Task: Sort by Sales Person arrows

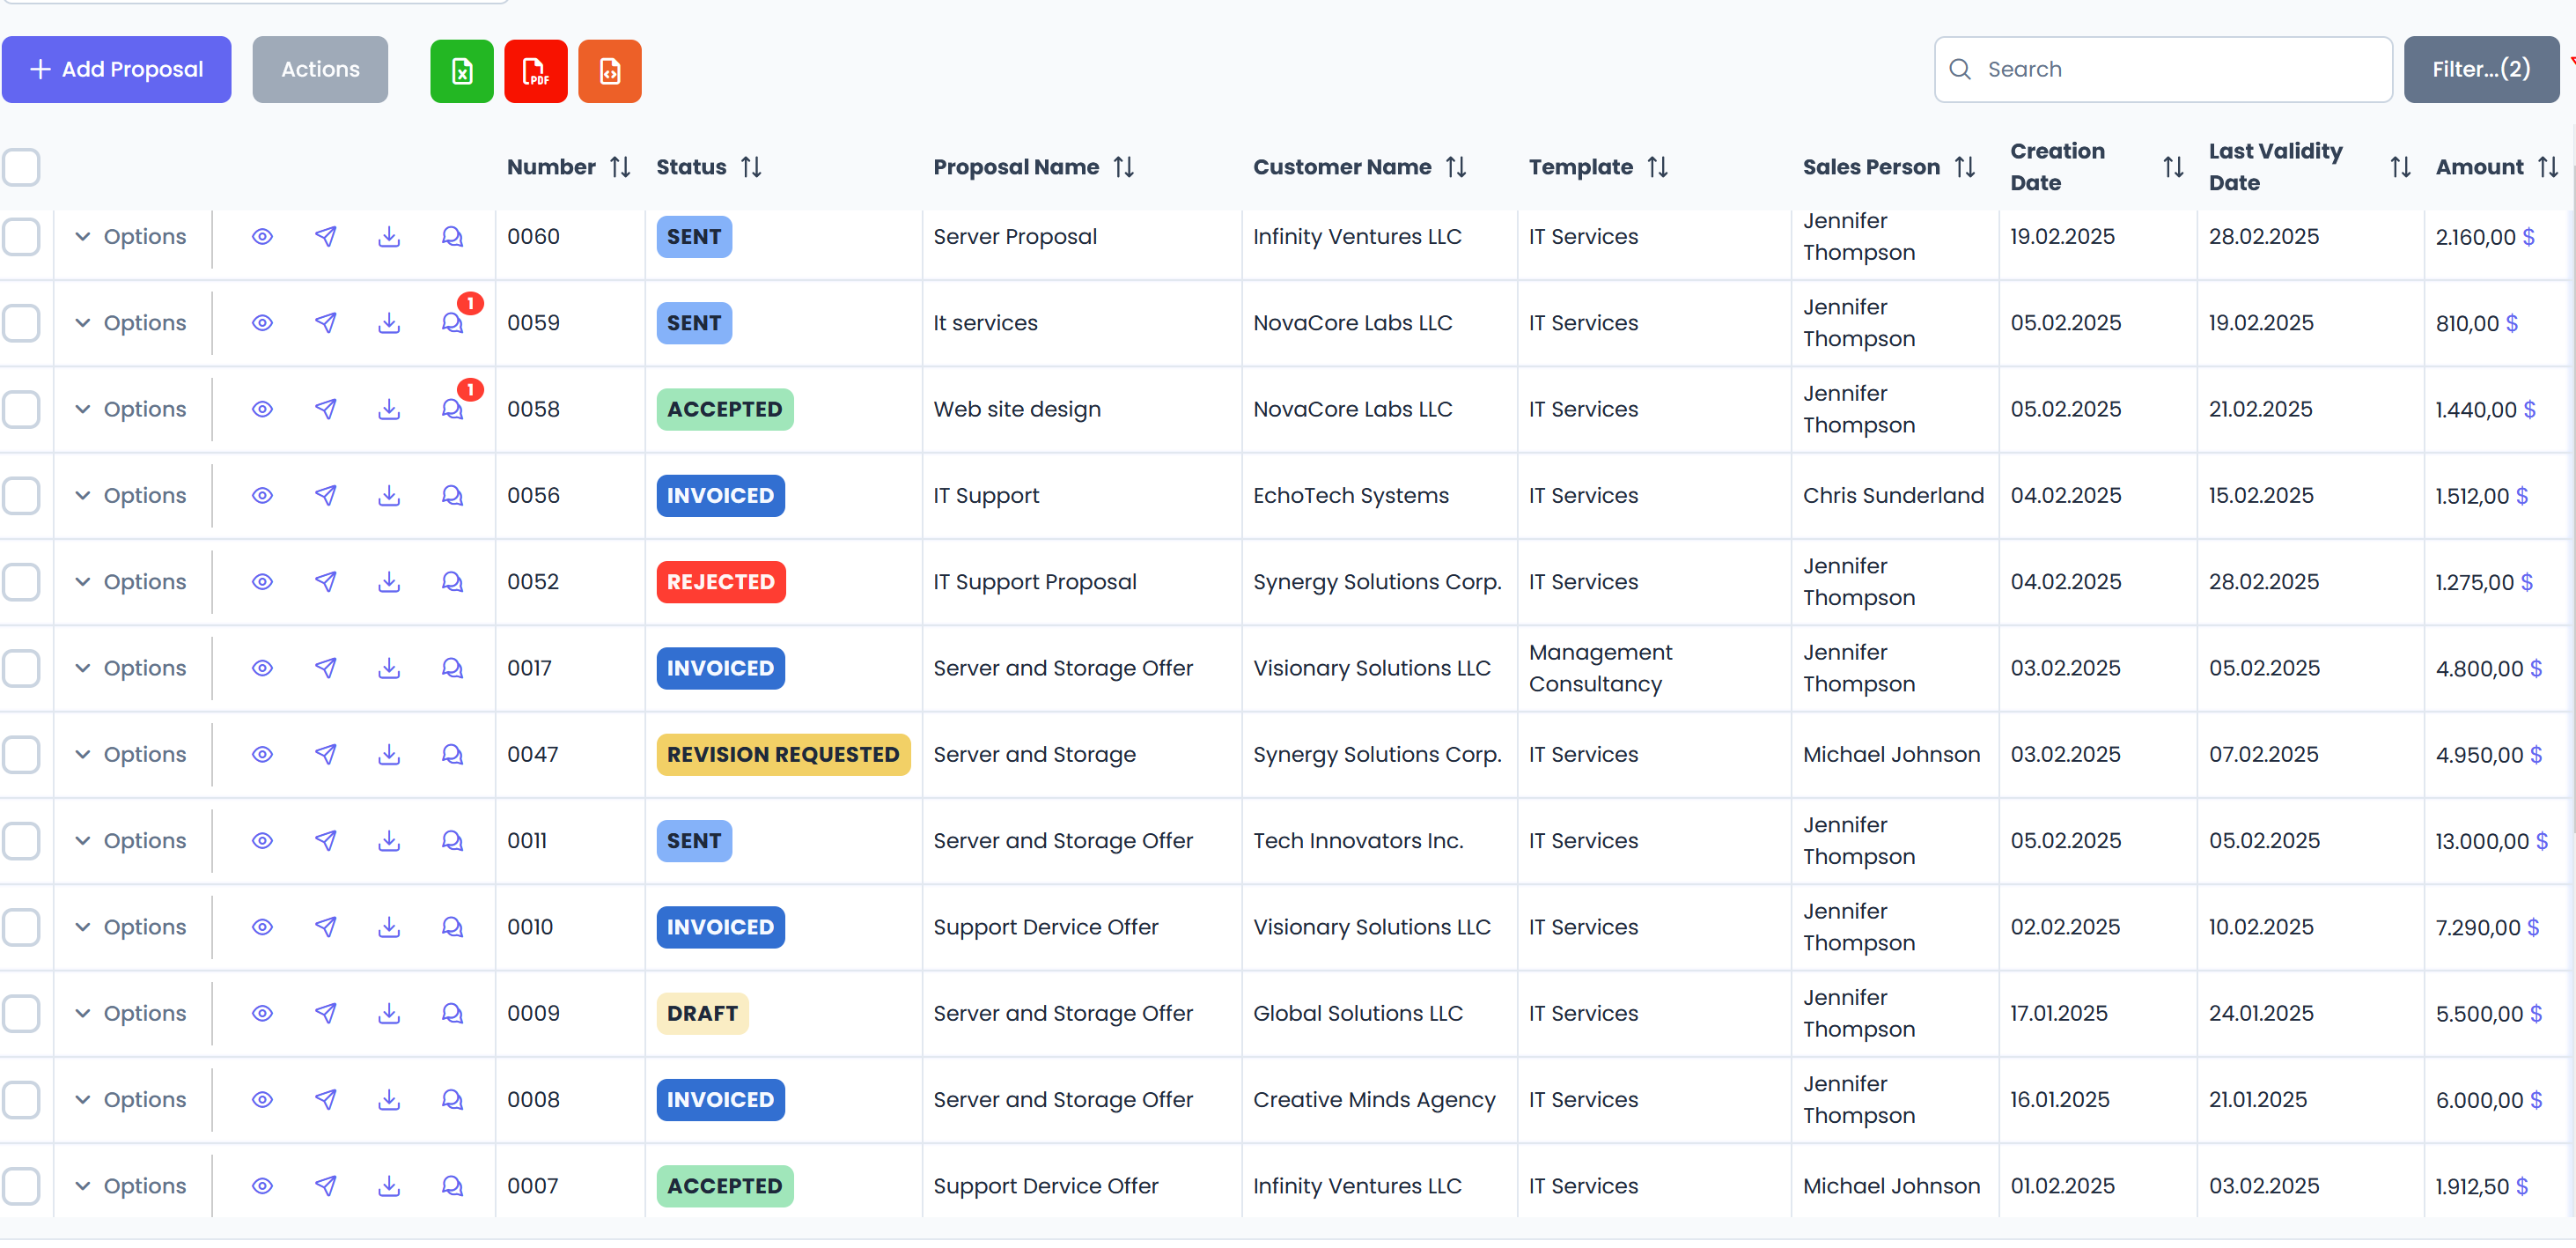Action: click(x=1965, y=167)
